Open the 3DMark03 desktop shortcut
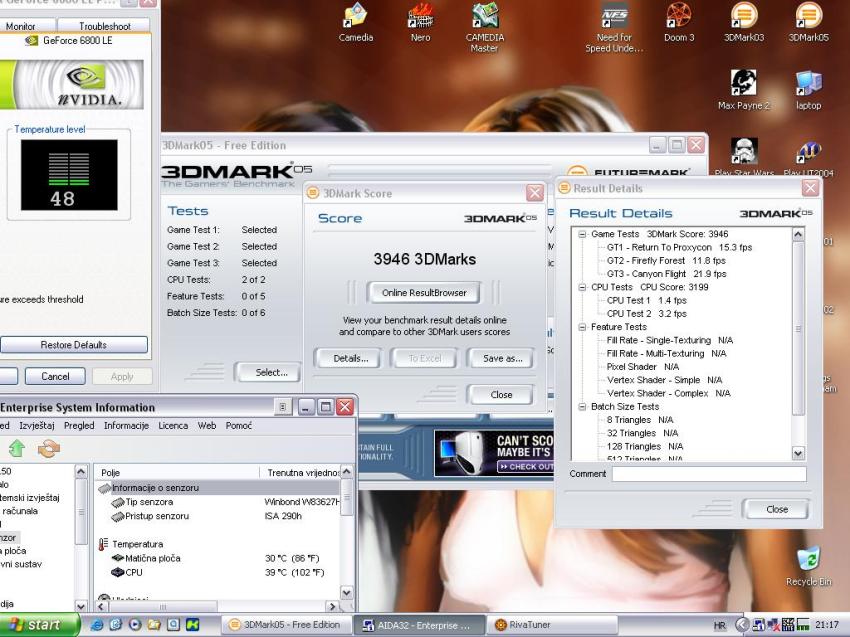850x637 pixels. 743,17
